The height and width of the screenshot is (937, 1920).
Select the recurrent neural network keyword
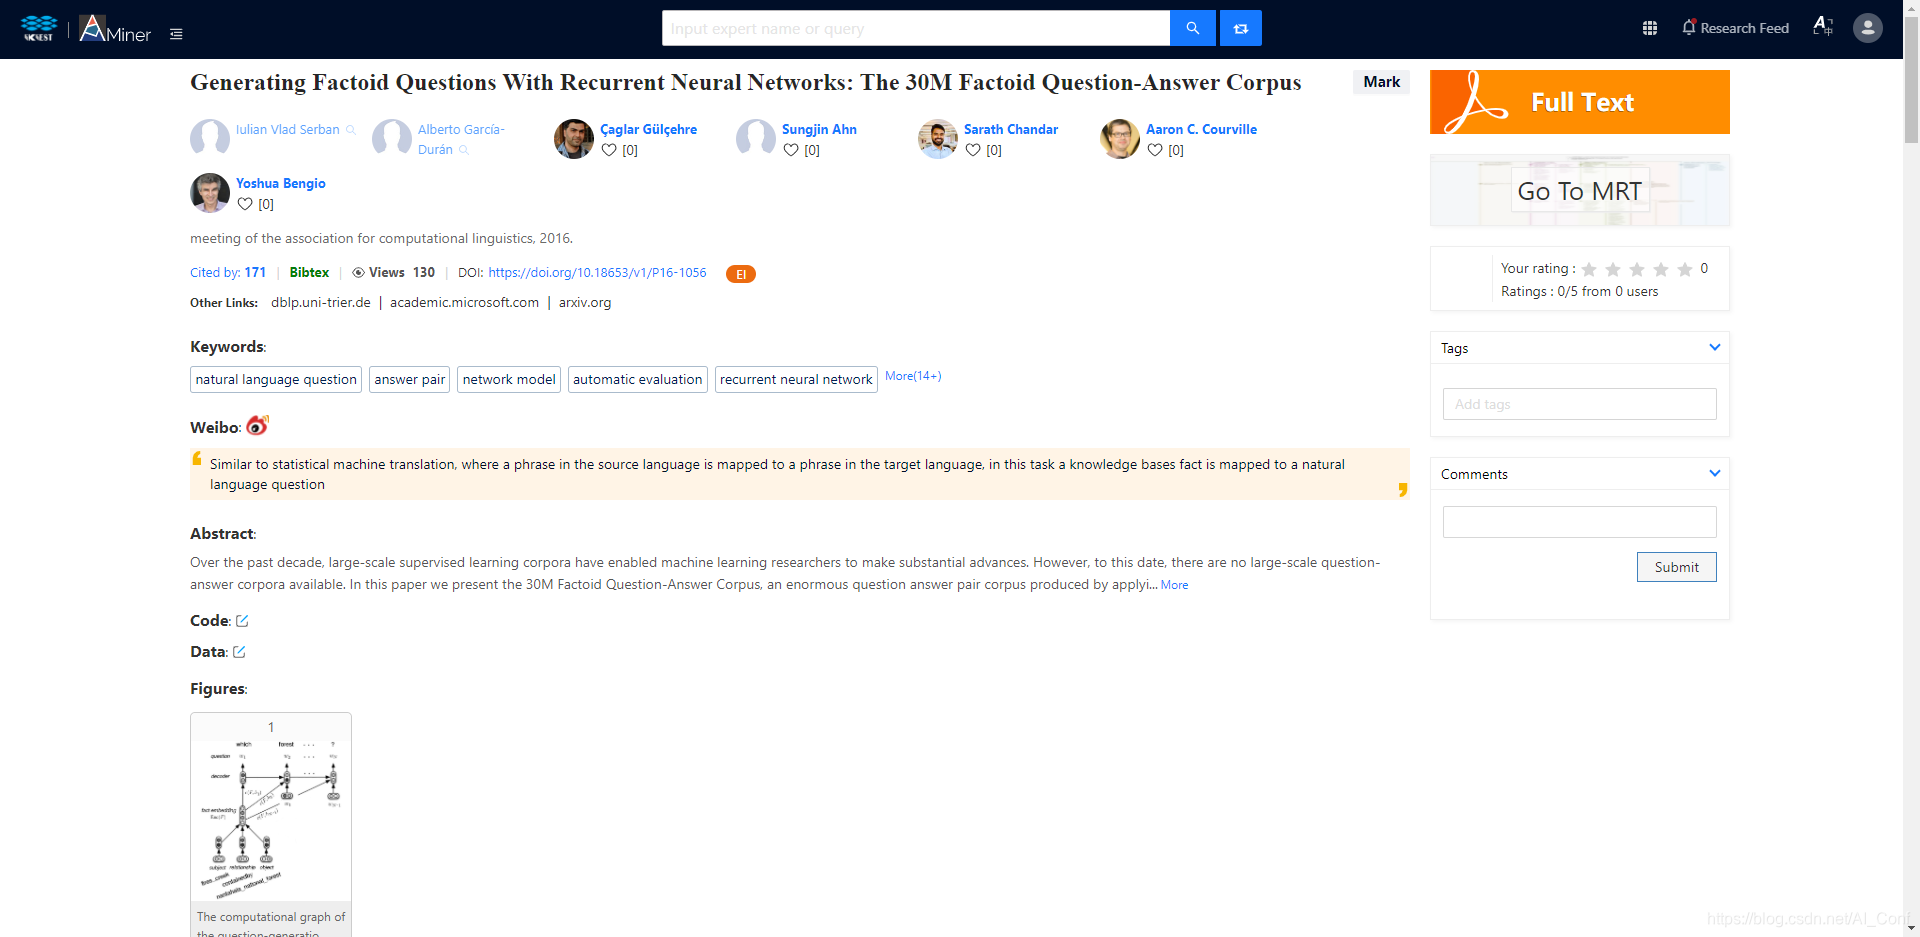click(x=796, y=380)
